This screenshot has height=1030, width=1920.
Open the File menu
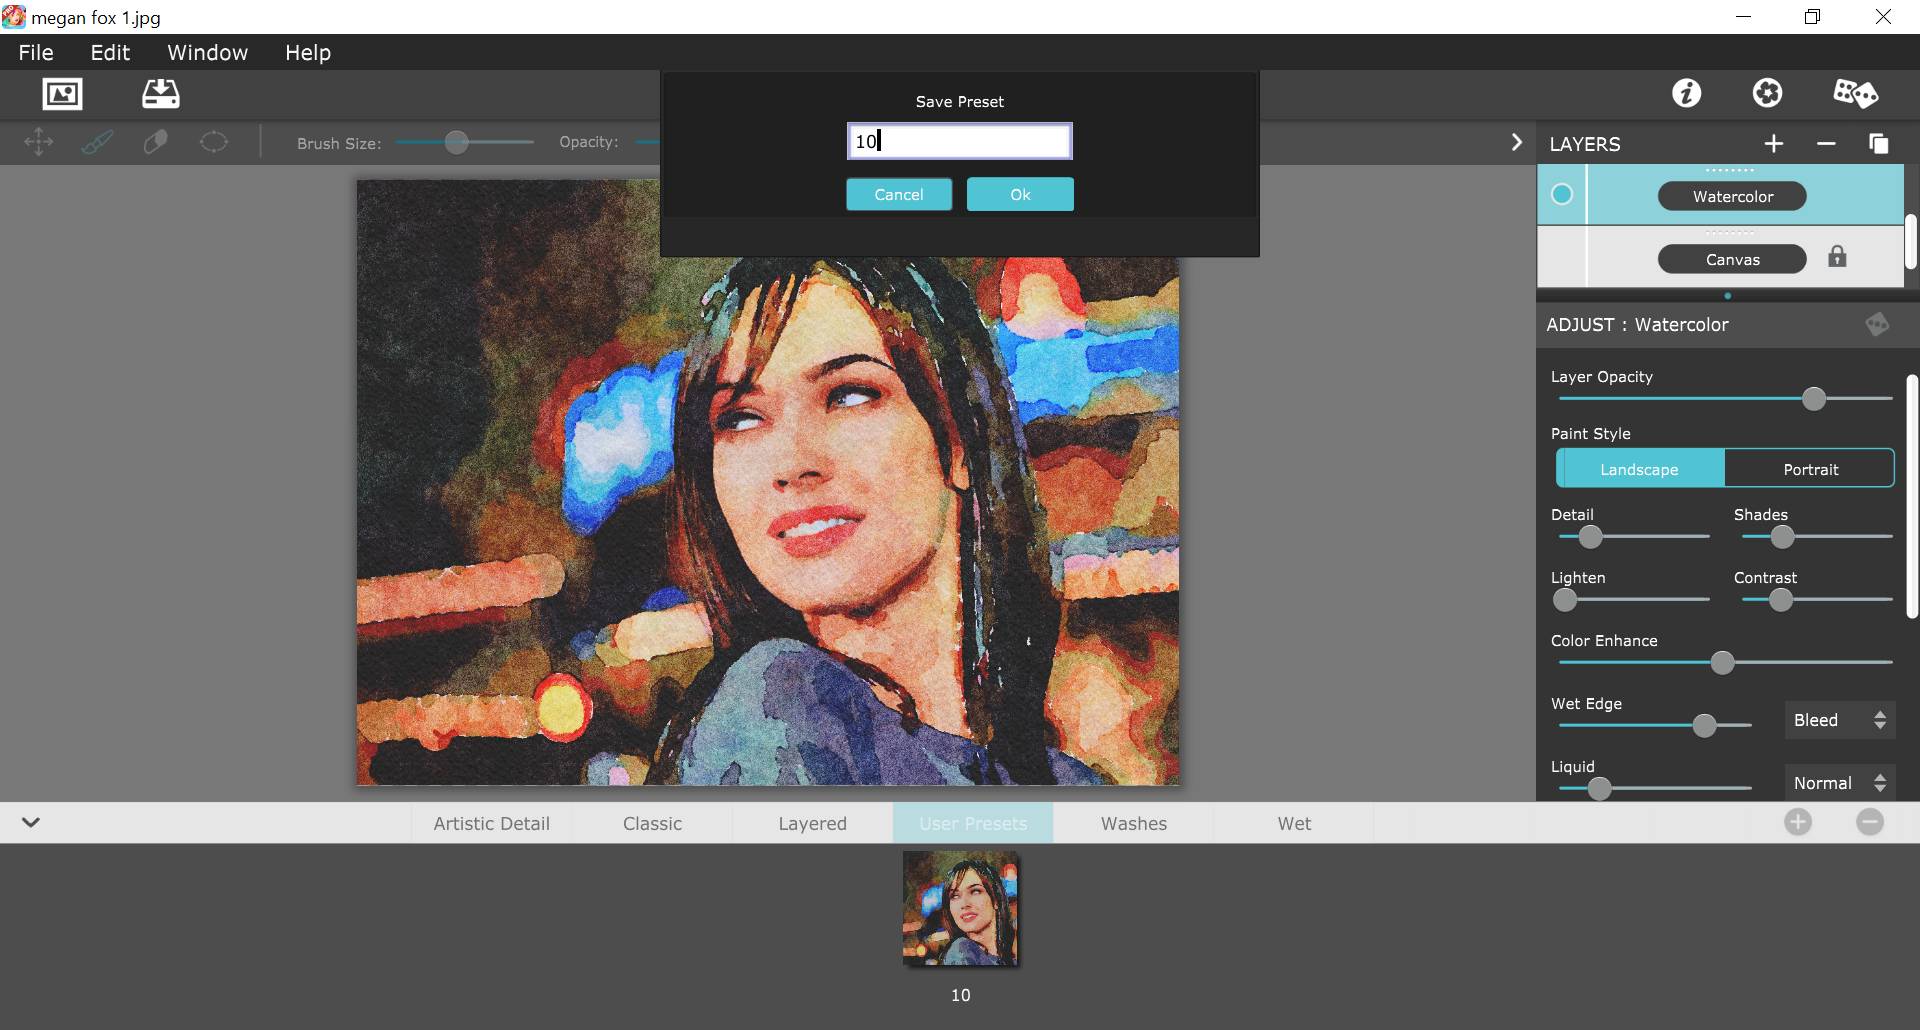click(36, 52)
